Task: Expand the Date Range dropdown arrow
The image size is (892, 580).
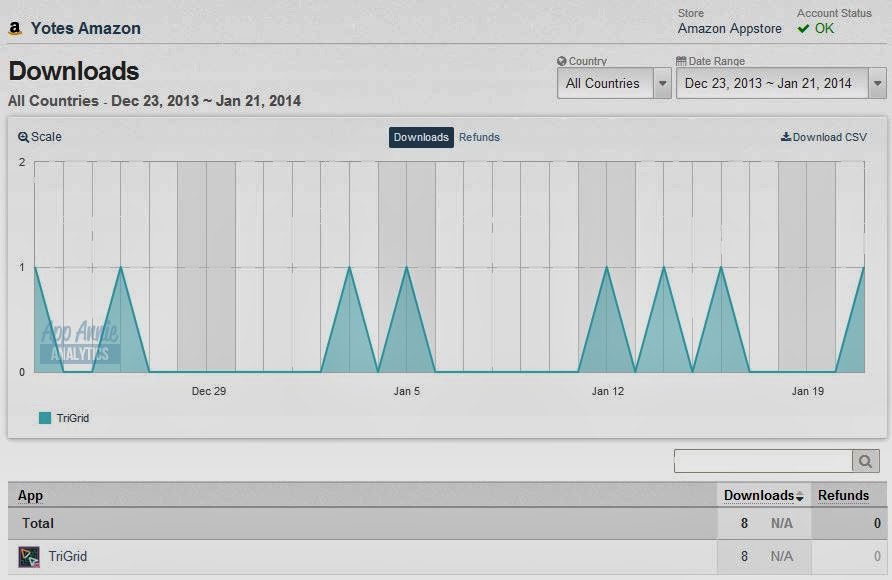Action: pyautogui.click(x=877, y=84)
